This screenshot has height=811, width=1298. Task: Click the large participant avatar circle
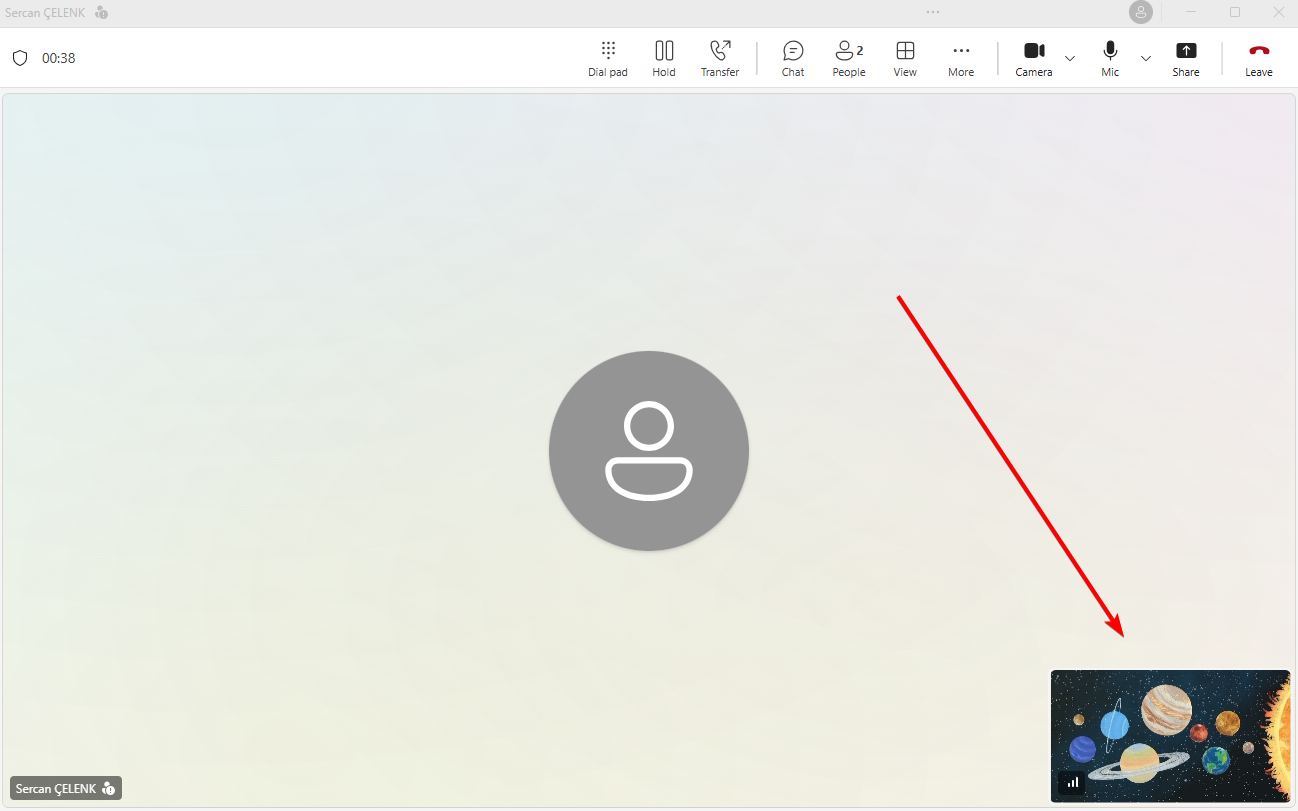coord(649,451)
